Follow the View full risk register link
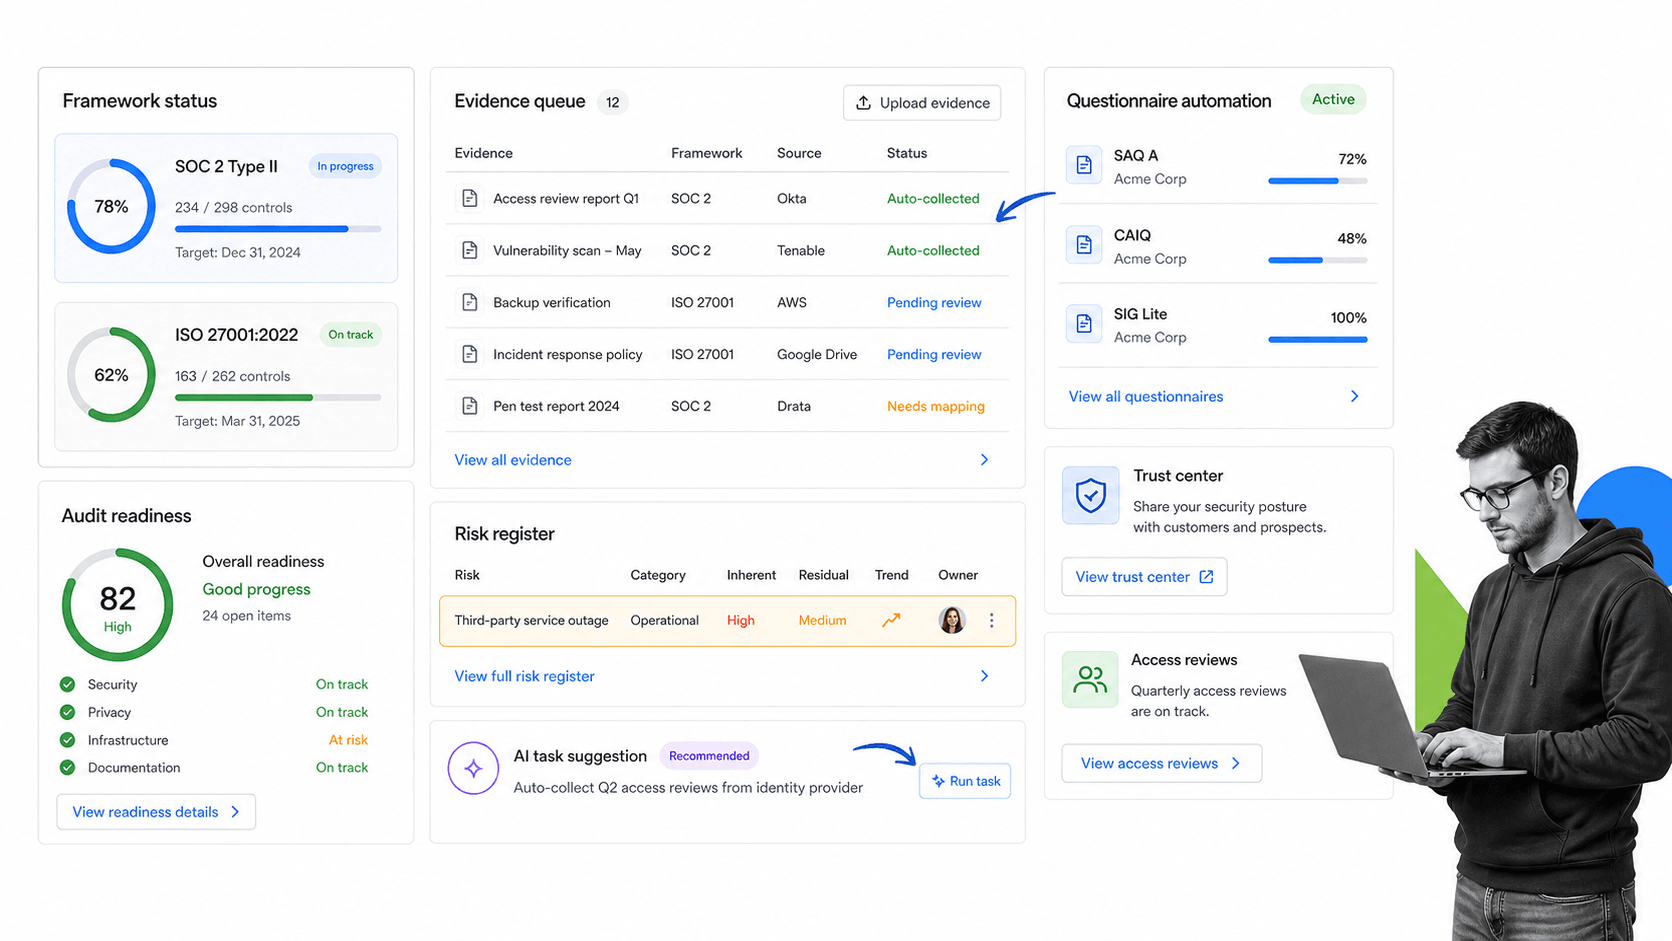 (x=524, y=676)
